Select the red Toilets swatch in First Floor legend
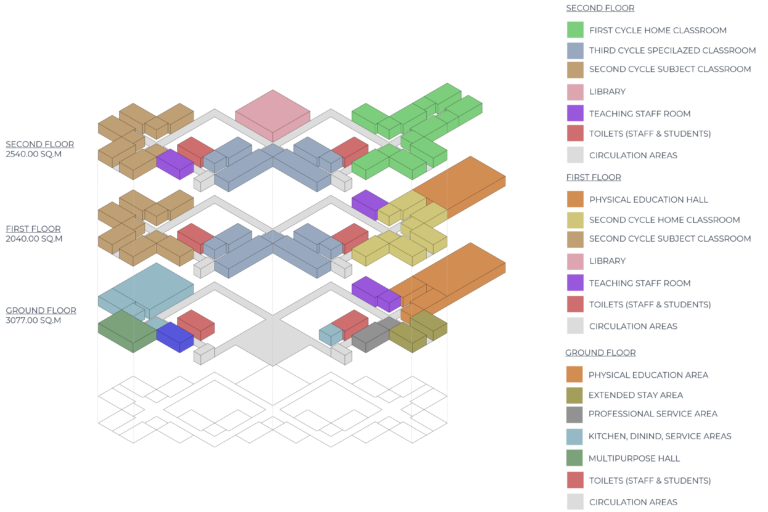Image resolution: width=768 pixels, height=512 pixels. click(x=575, y=304)
